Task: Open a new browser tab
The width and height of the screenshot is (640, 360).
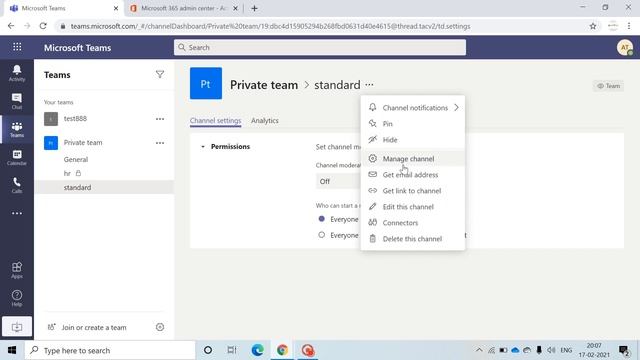Action: coord(254,8)
